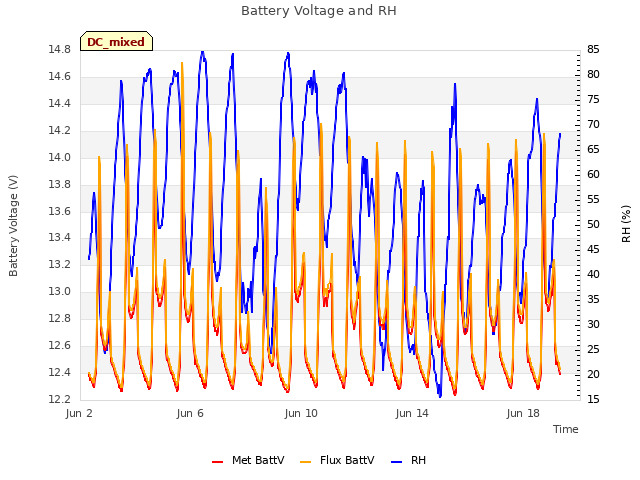Select the DC_mixed annotation label

[116, 42]
